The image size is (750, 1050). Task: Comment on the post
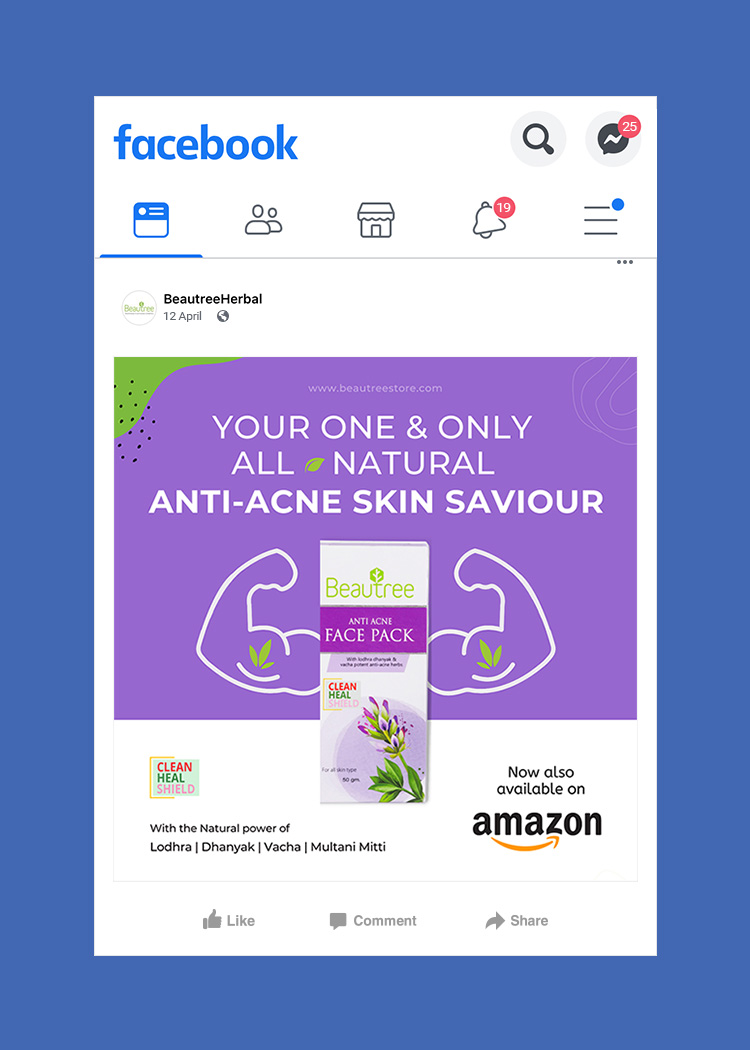tap(373, 921)
